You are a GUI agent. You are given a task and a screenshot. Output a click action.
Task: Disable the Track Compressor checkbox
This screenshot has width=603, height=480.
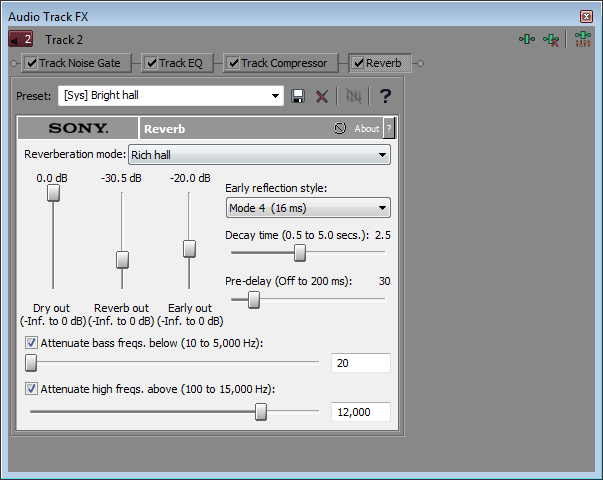point(233,63)
